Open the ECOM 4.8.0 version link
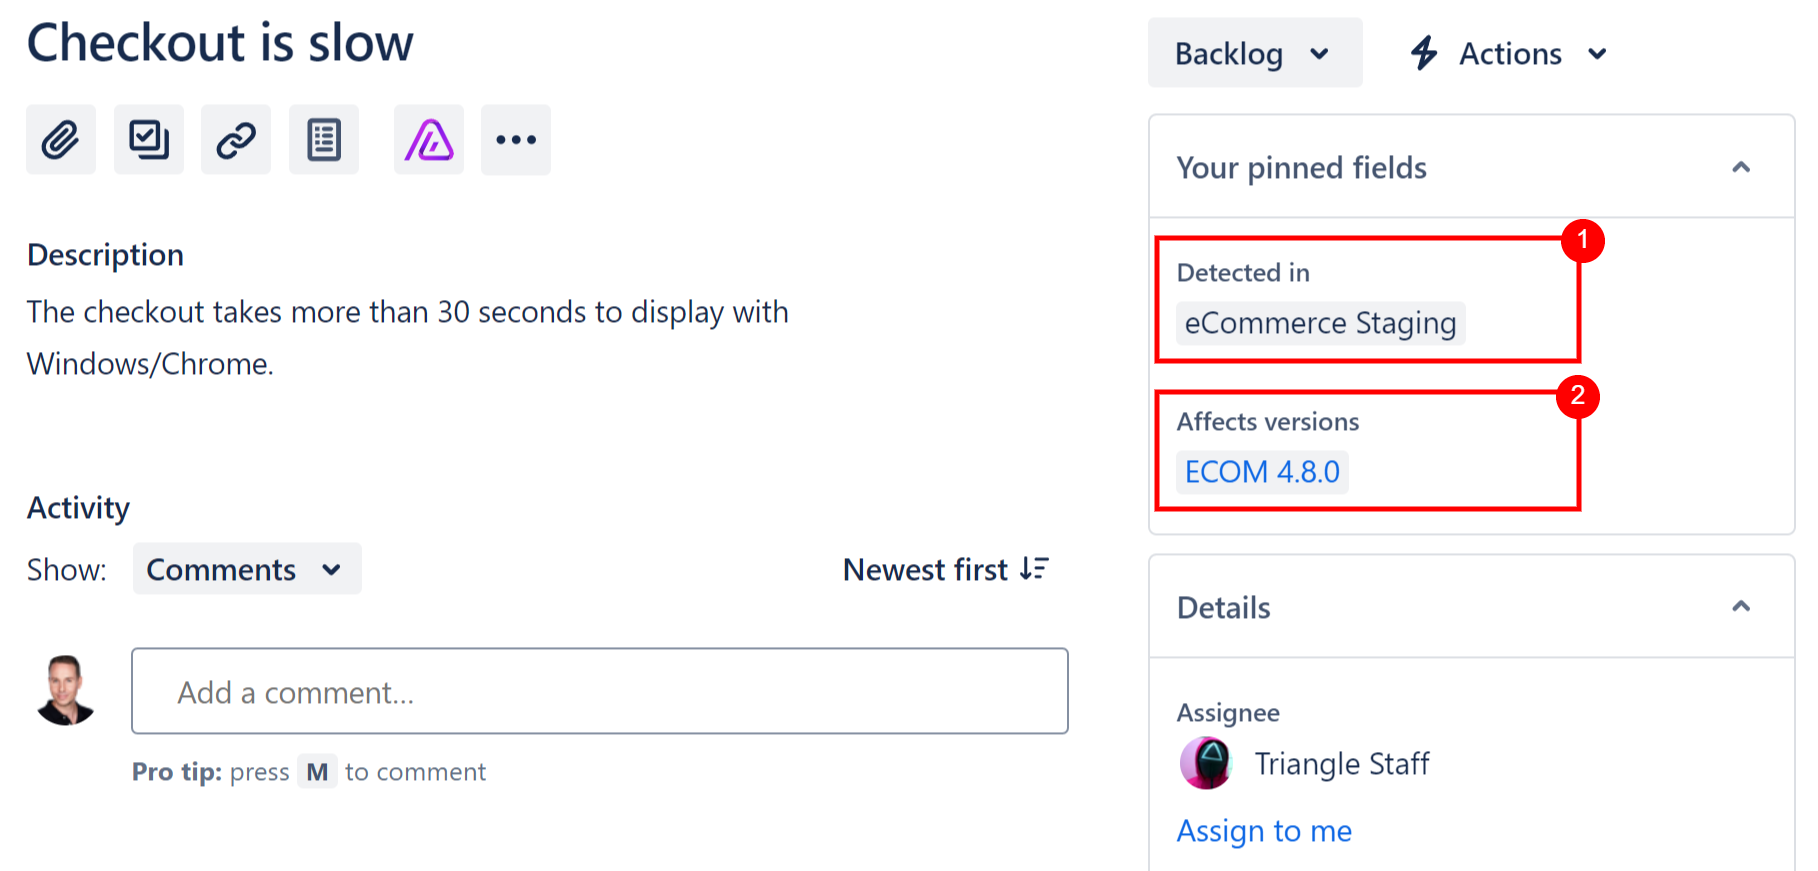Viewport: 1818px width, 871px height. click(x=1262, y=472)
